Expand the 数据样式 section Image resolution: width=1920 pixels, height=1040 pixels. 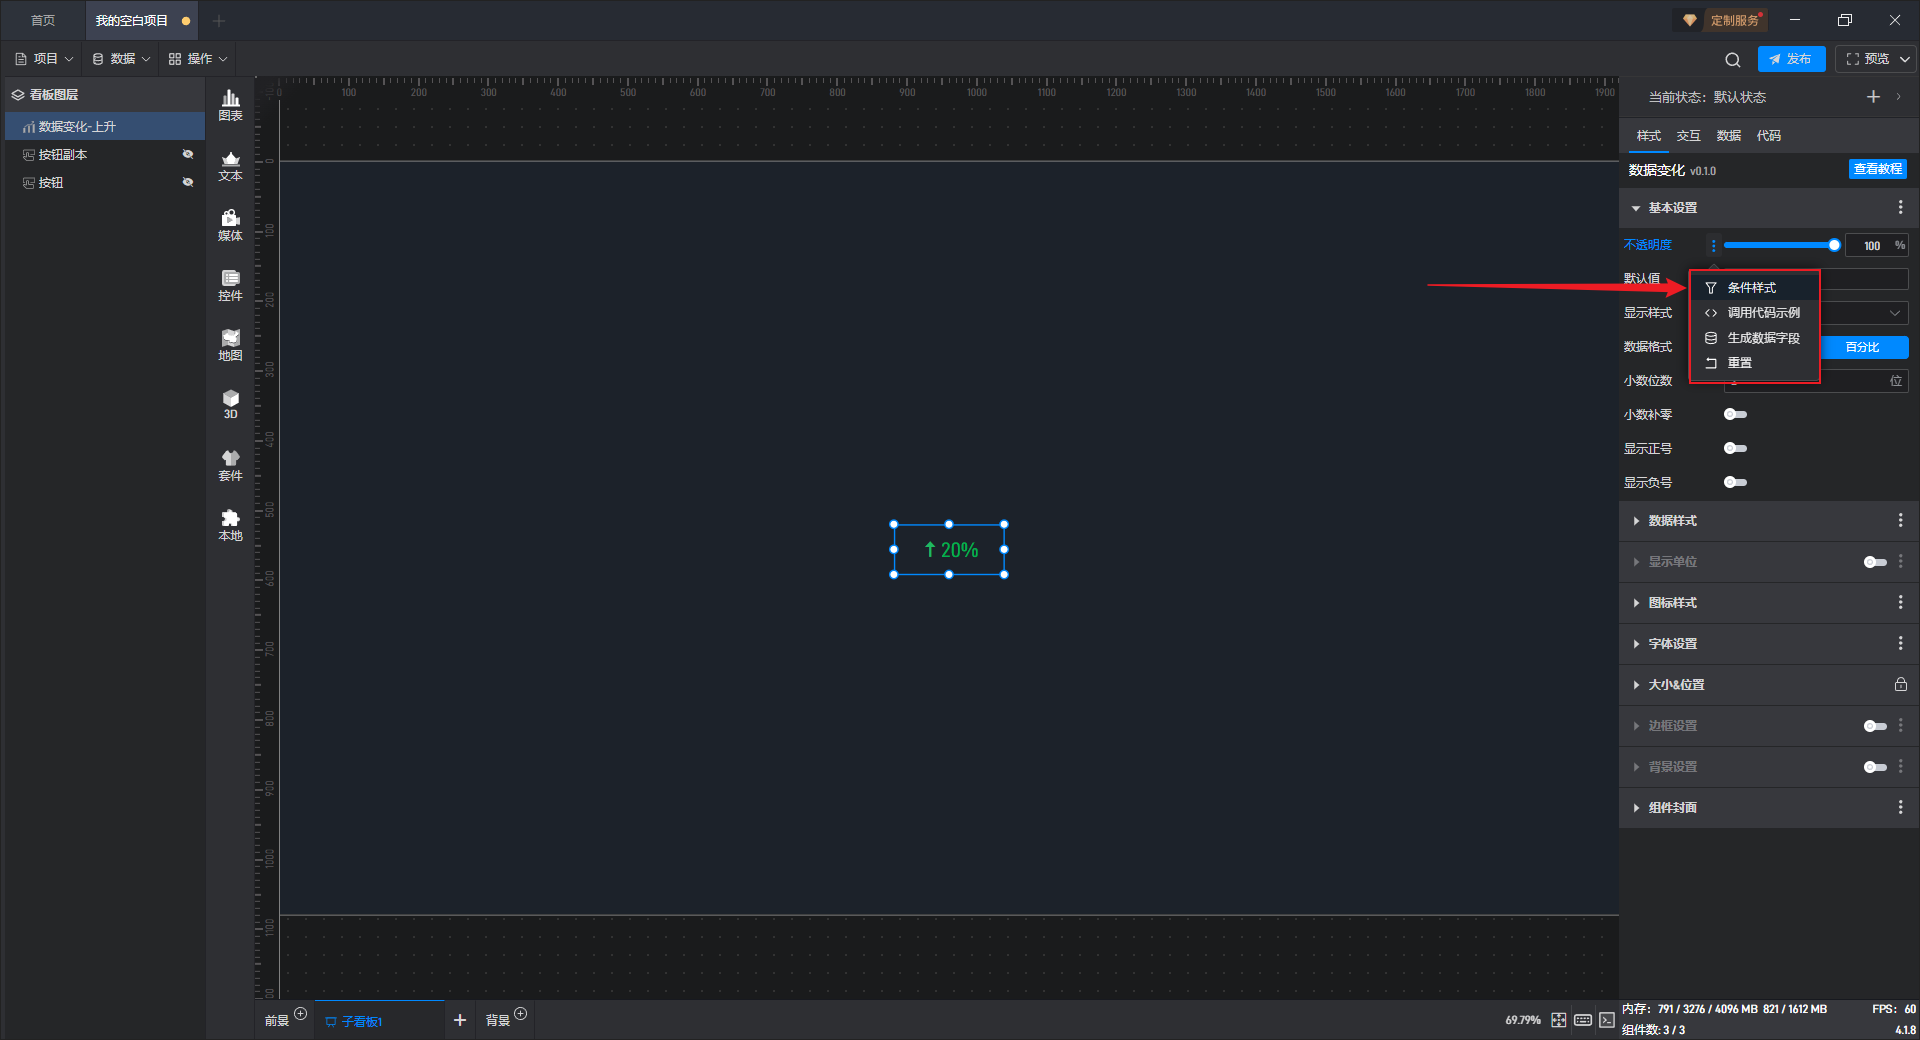coord(1636,521)
